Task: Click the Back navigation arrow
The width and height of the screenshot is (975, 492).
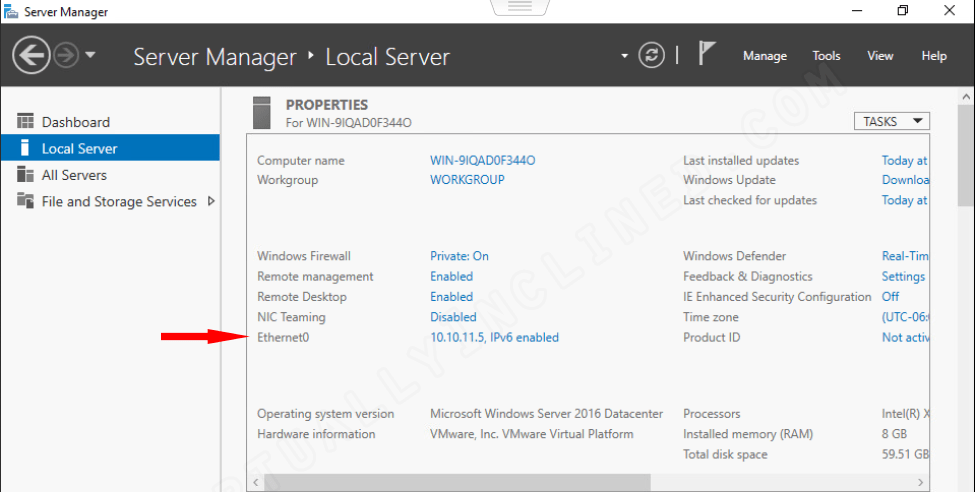Action: pyautogui.click(x=31, y=55)
